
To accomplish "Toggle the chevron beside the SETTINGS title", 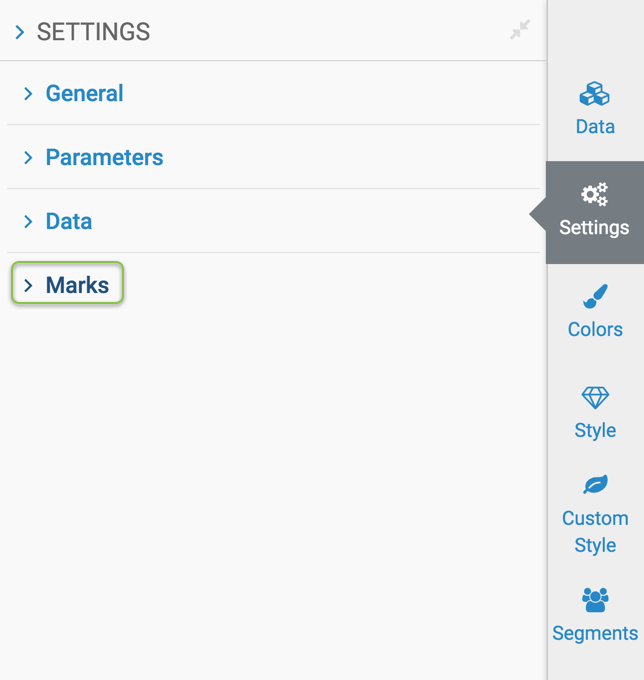I will [20, 32].
